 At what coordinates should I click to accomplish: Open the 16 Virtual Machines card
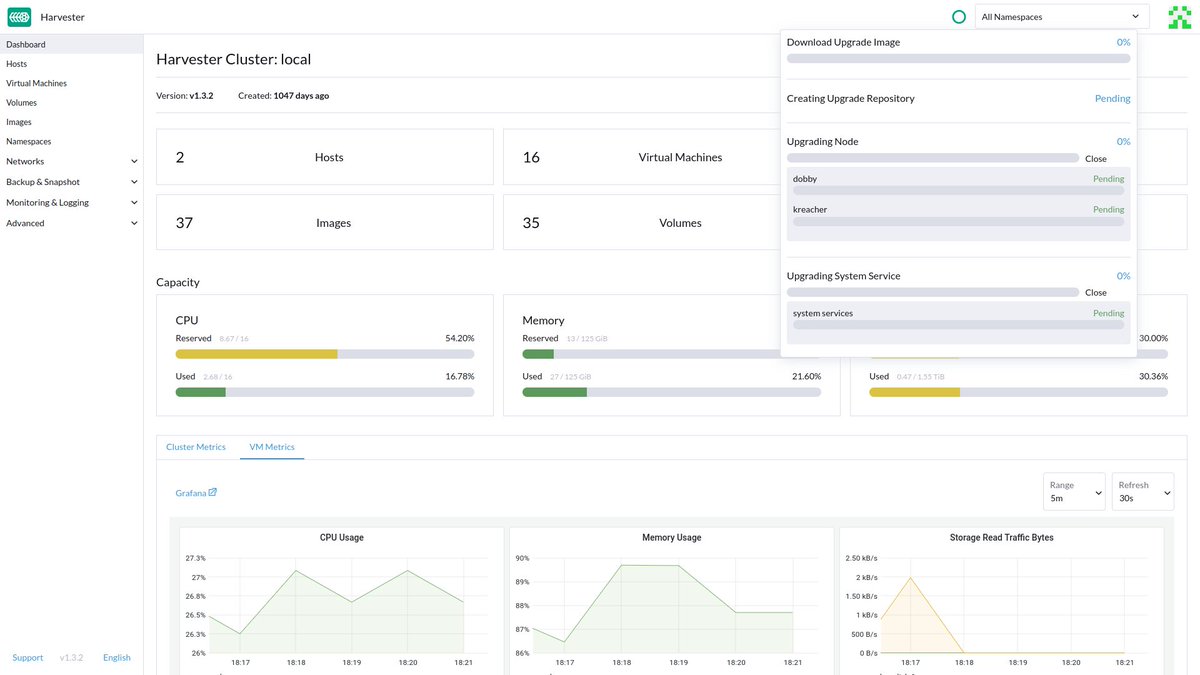tap(642, 157)
